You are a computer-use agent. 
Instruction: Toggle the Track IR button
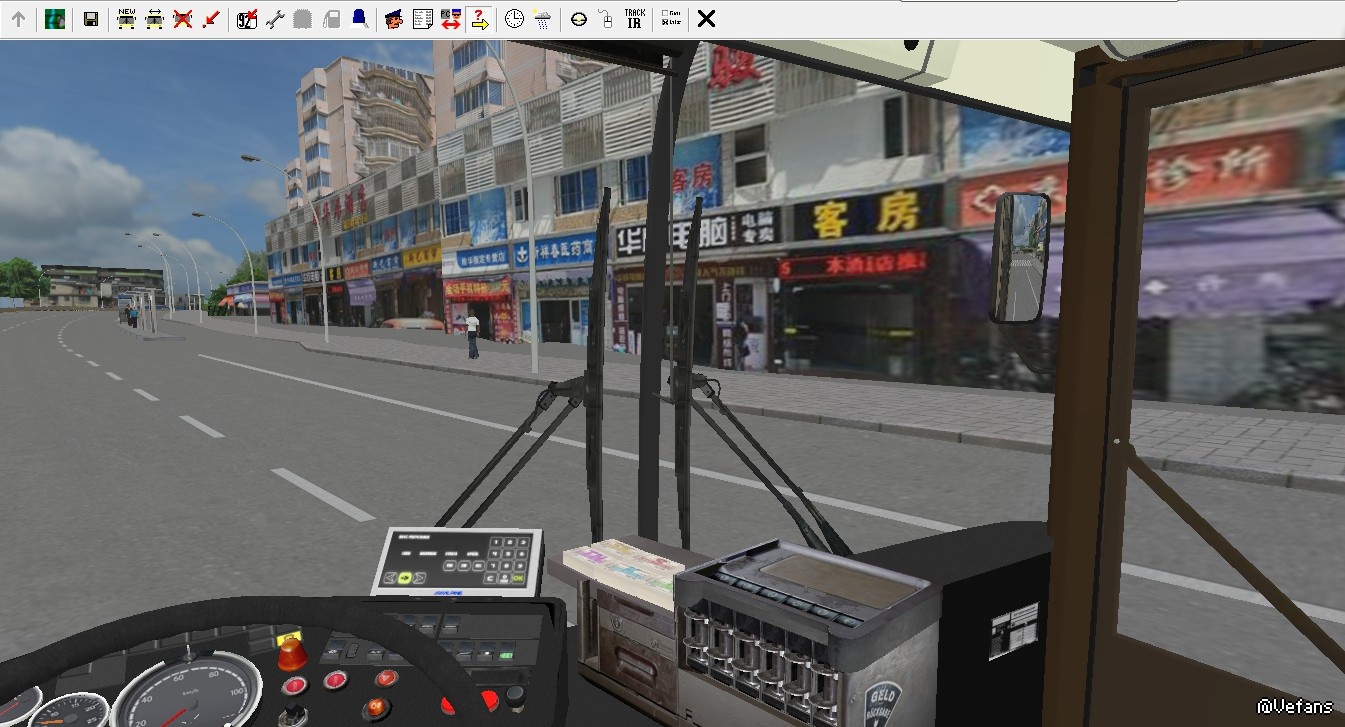point(634,18)
